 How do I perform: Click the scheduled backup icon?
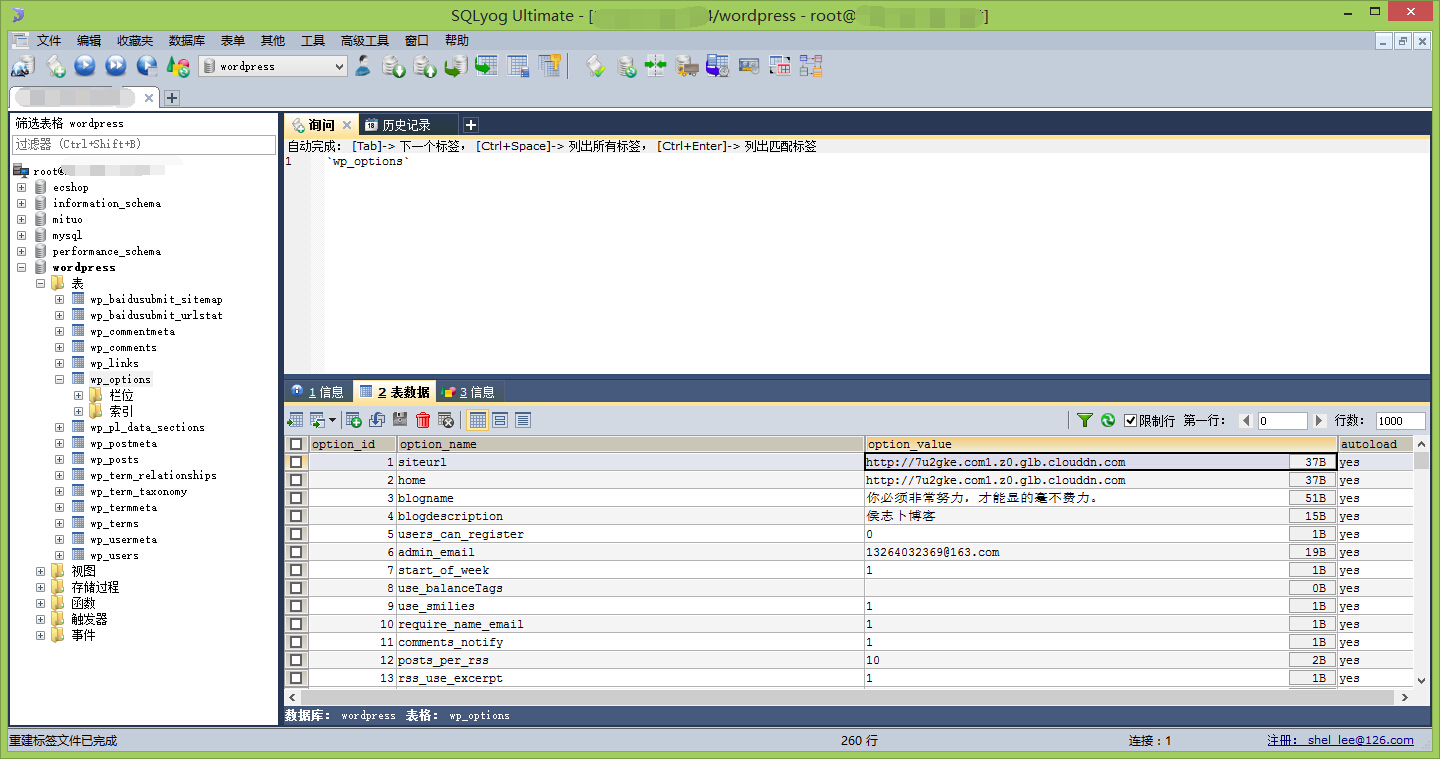718,66
